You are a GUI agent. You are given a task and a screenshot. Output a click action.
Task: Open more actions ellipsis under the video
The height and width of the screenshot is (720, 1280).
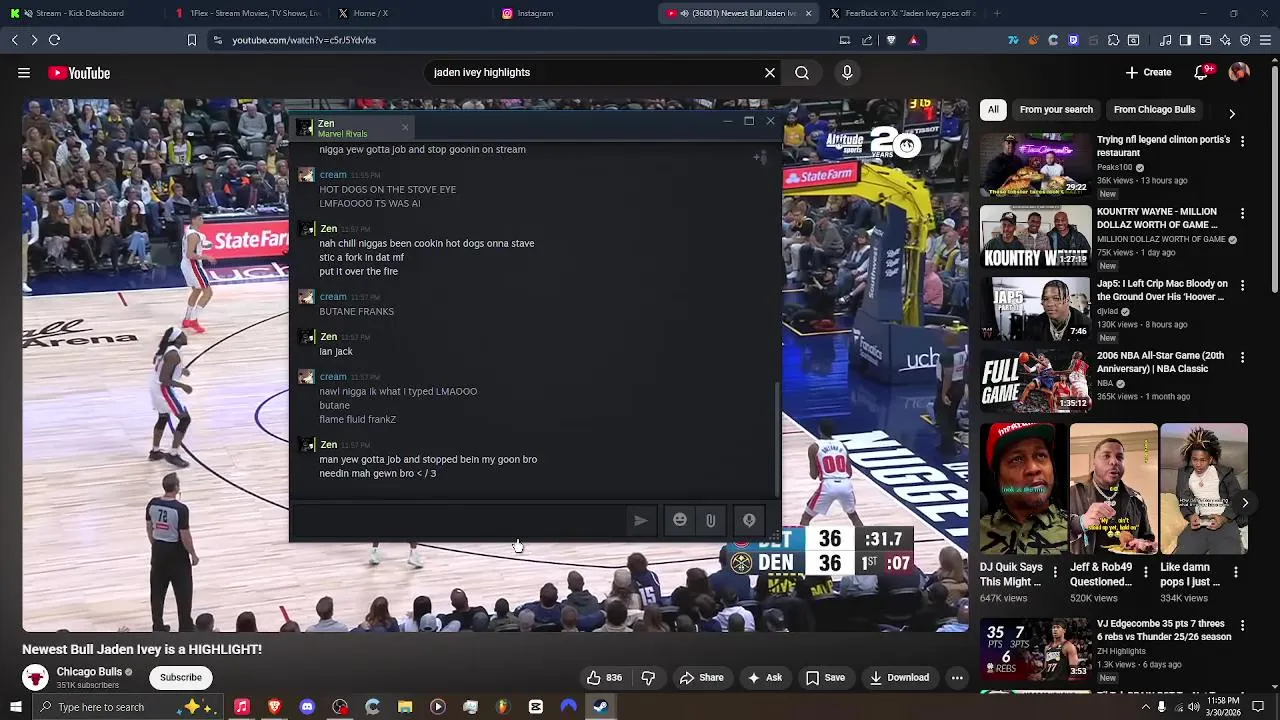pyautogui.click(x=957, y=678)
